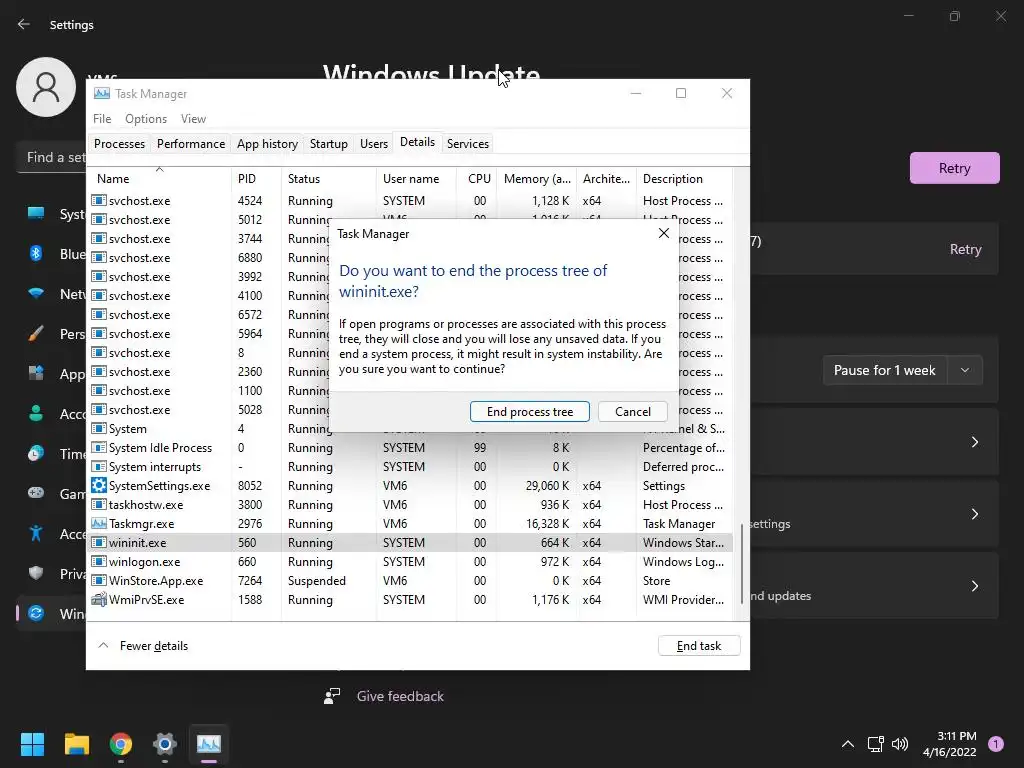Screen dimensions: 1024x768
Task: Switch to the Startup tab
Action: coord(328,144)
